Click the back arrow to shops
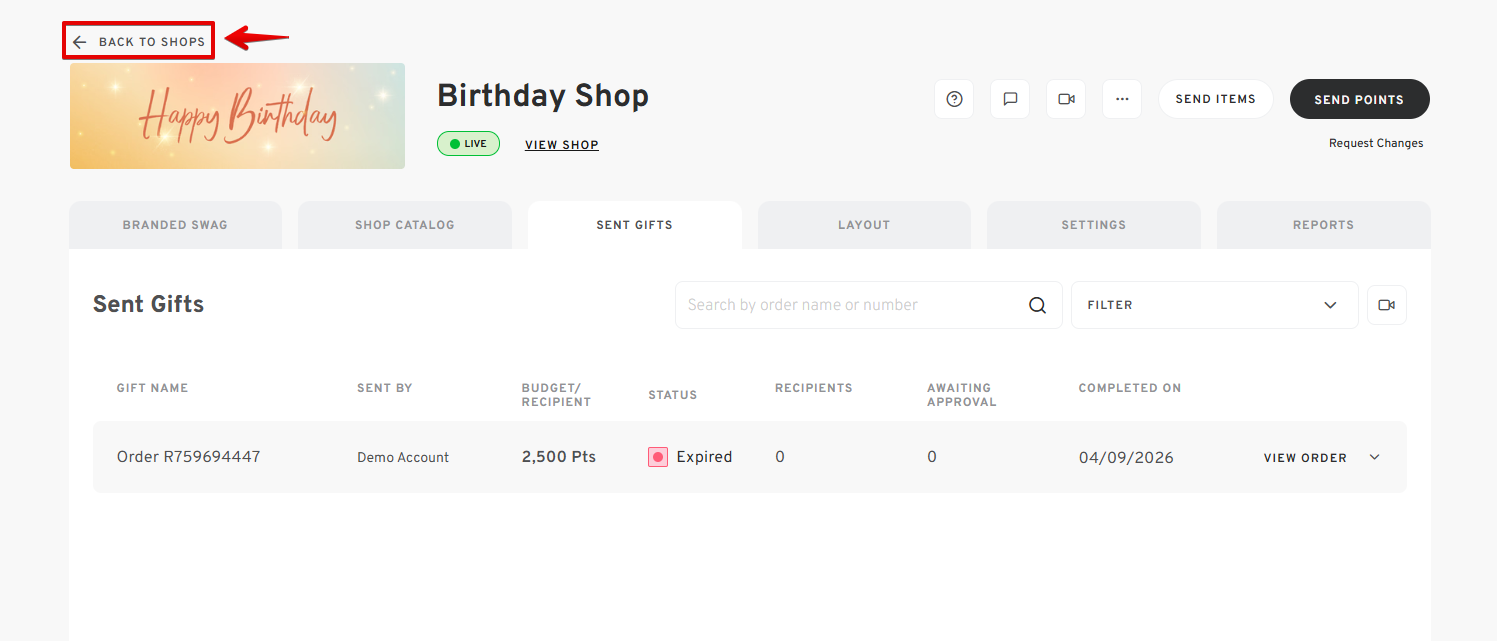1497x641 pixels. 80,42
